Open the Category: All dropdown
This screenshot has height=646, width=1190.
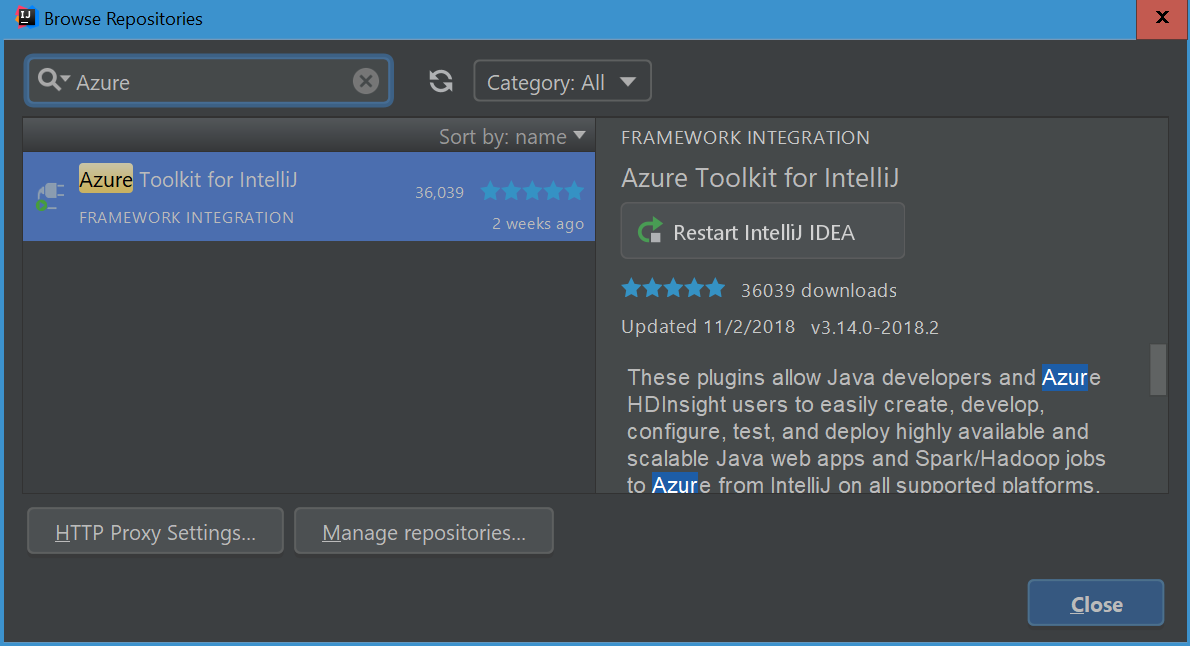point(562,81)
